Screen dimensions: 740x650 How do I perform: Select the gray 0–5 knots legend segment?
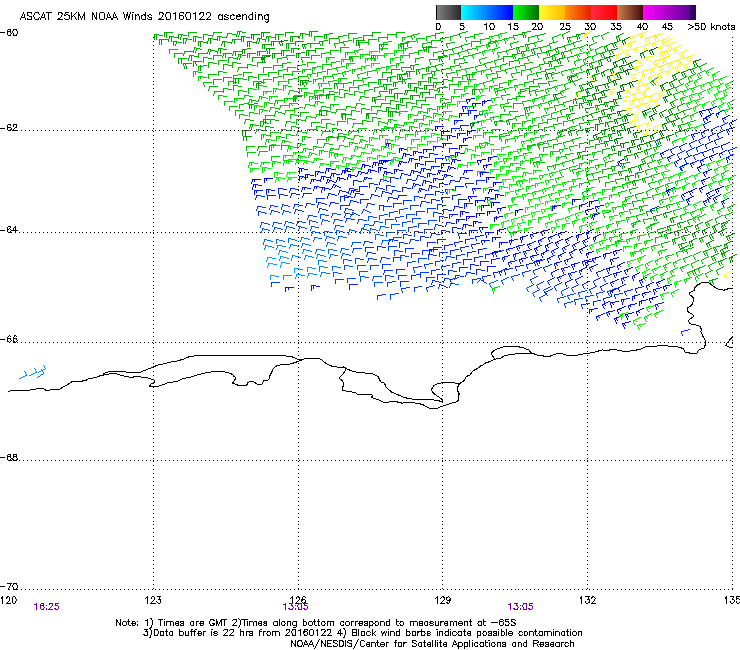pos(448,12)
